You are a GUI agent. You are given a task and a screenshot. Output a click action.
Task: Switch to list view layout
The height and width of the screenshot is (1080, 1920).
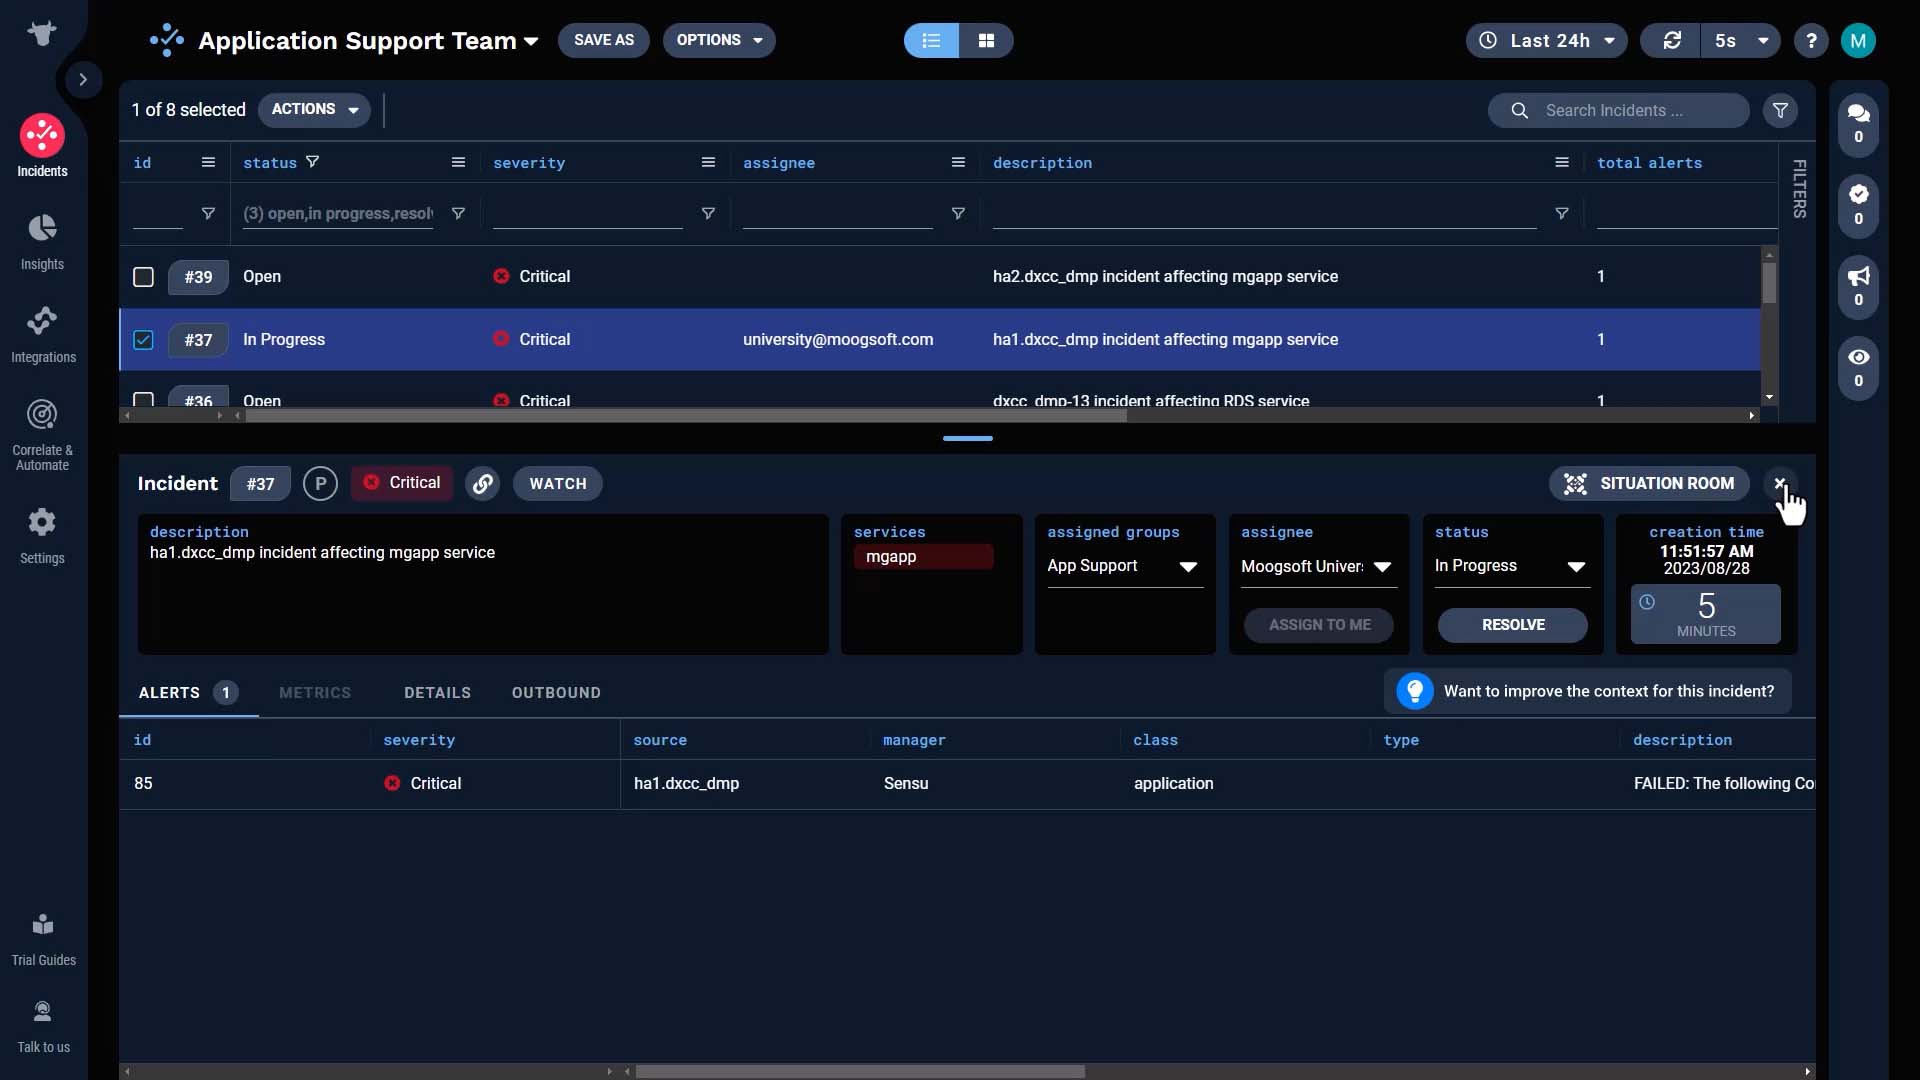931,40
